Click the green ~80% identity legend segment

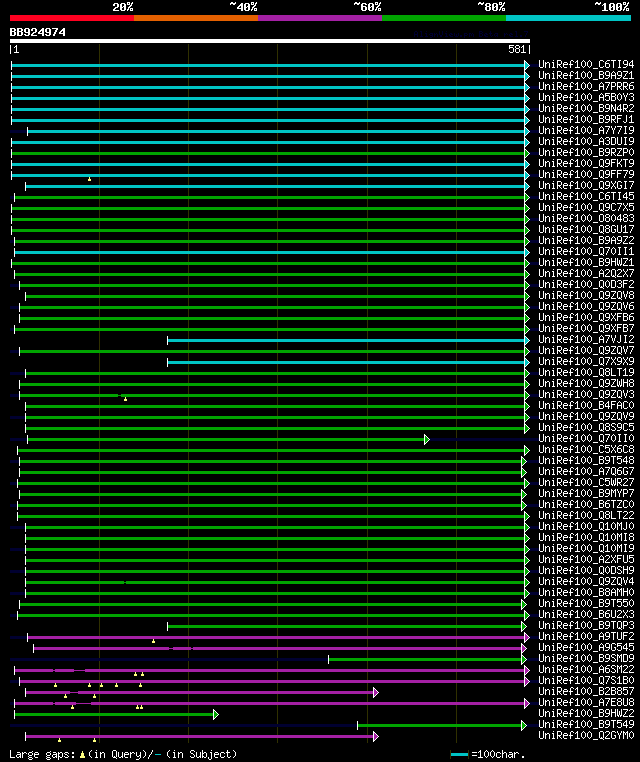(x=444, y=18)
